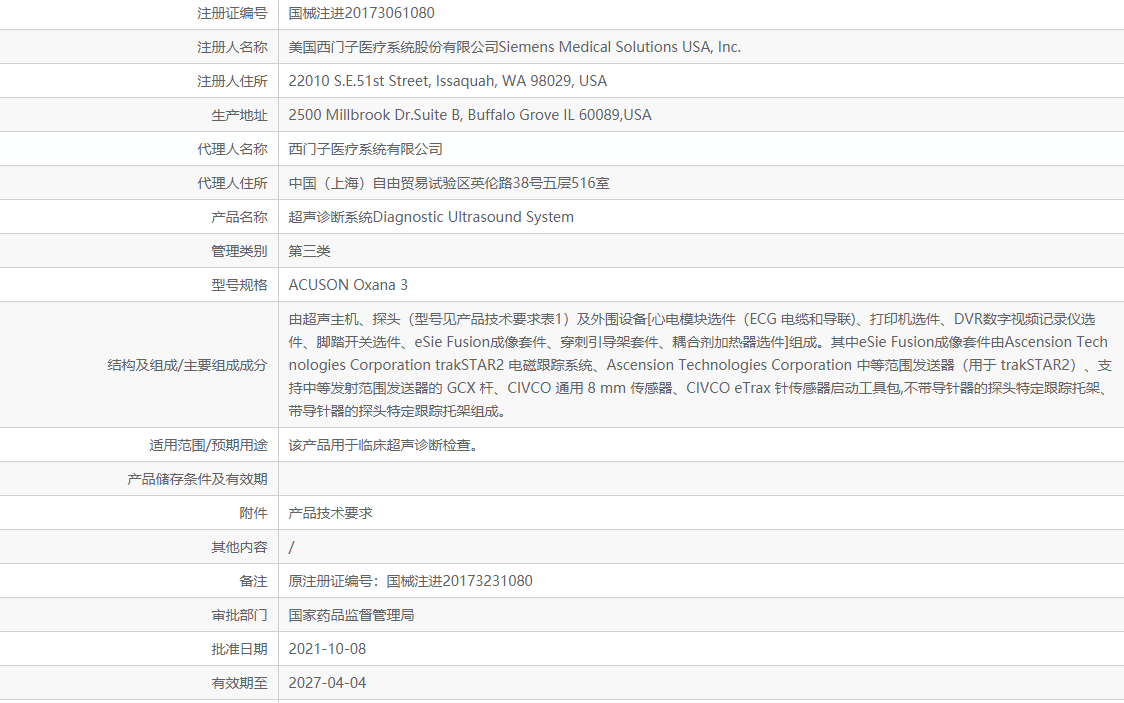This screenshot has width=1124, height=703.
Task: Click the 有效期至 label
Action: (x=239, y=684)
